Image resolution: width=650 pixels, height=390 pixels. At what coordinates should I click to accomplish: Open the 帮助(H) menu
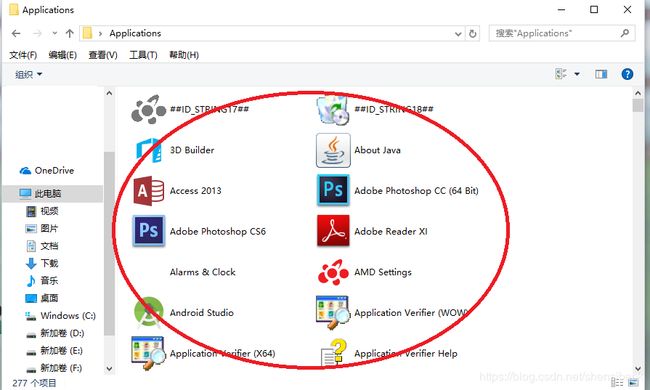[x=184, y=55]
